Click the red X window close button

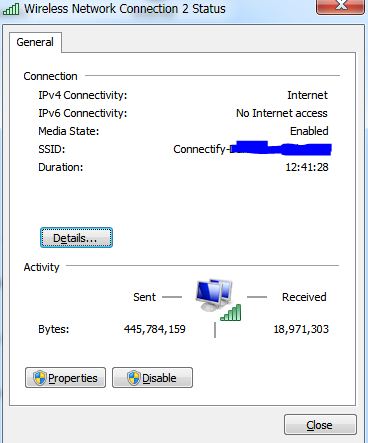point(340,6)
